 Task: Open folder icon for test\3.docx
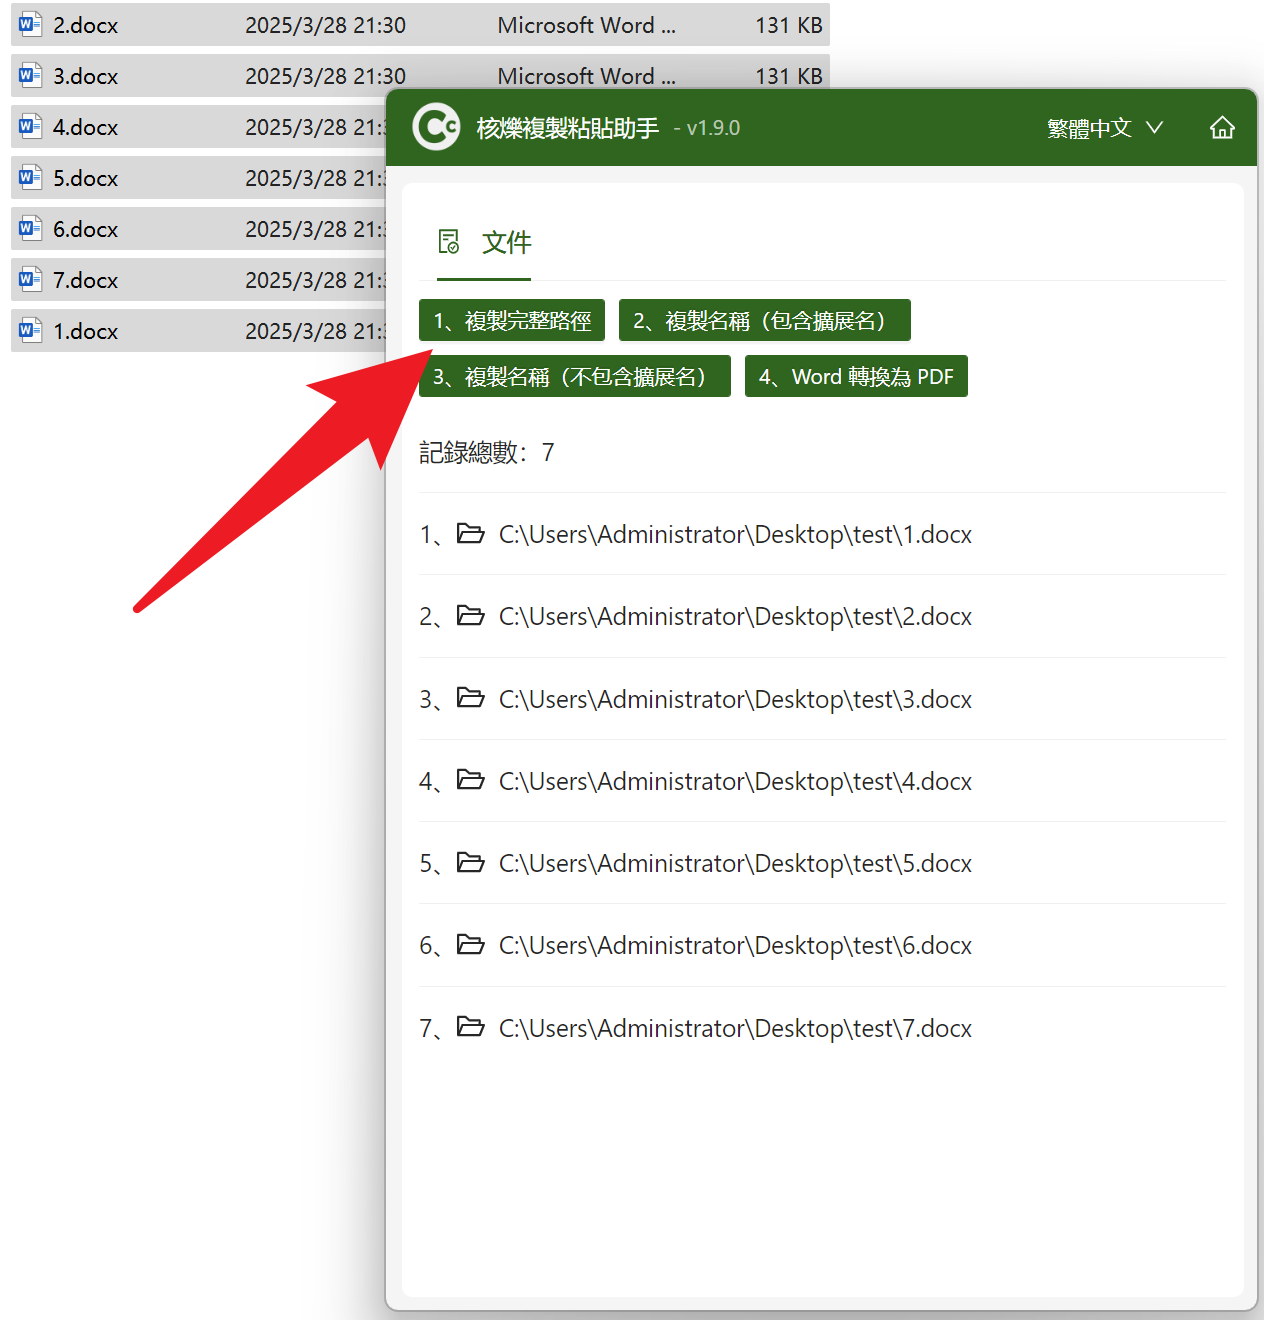pyautogui.click(x=470, y=697)
